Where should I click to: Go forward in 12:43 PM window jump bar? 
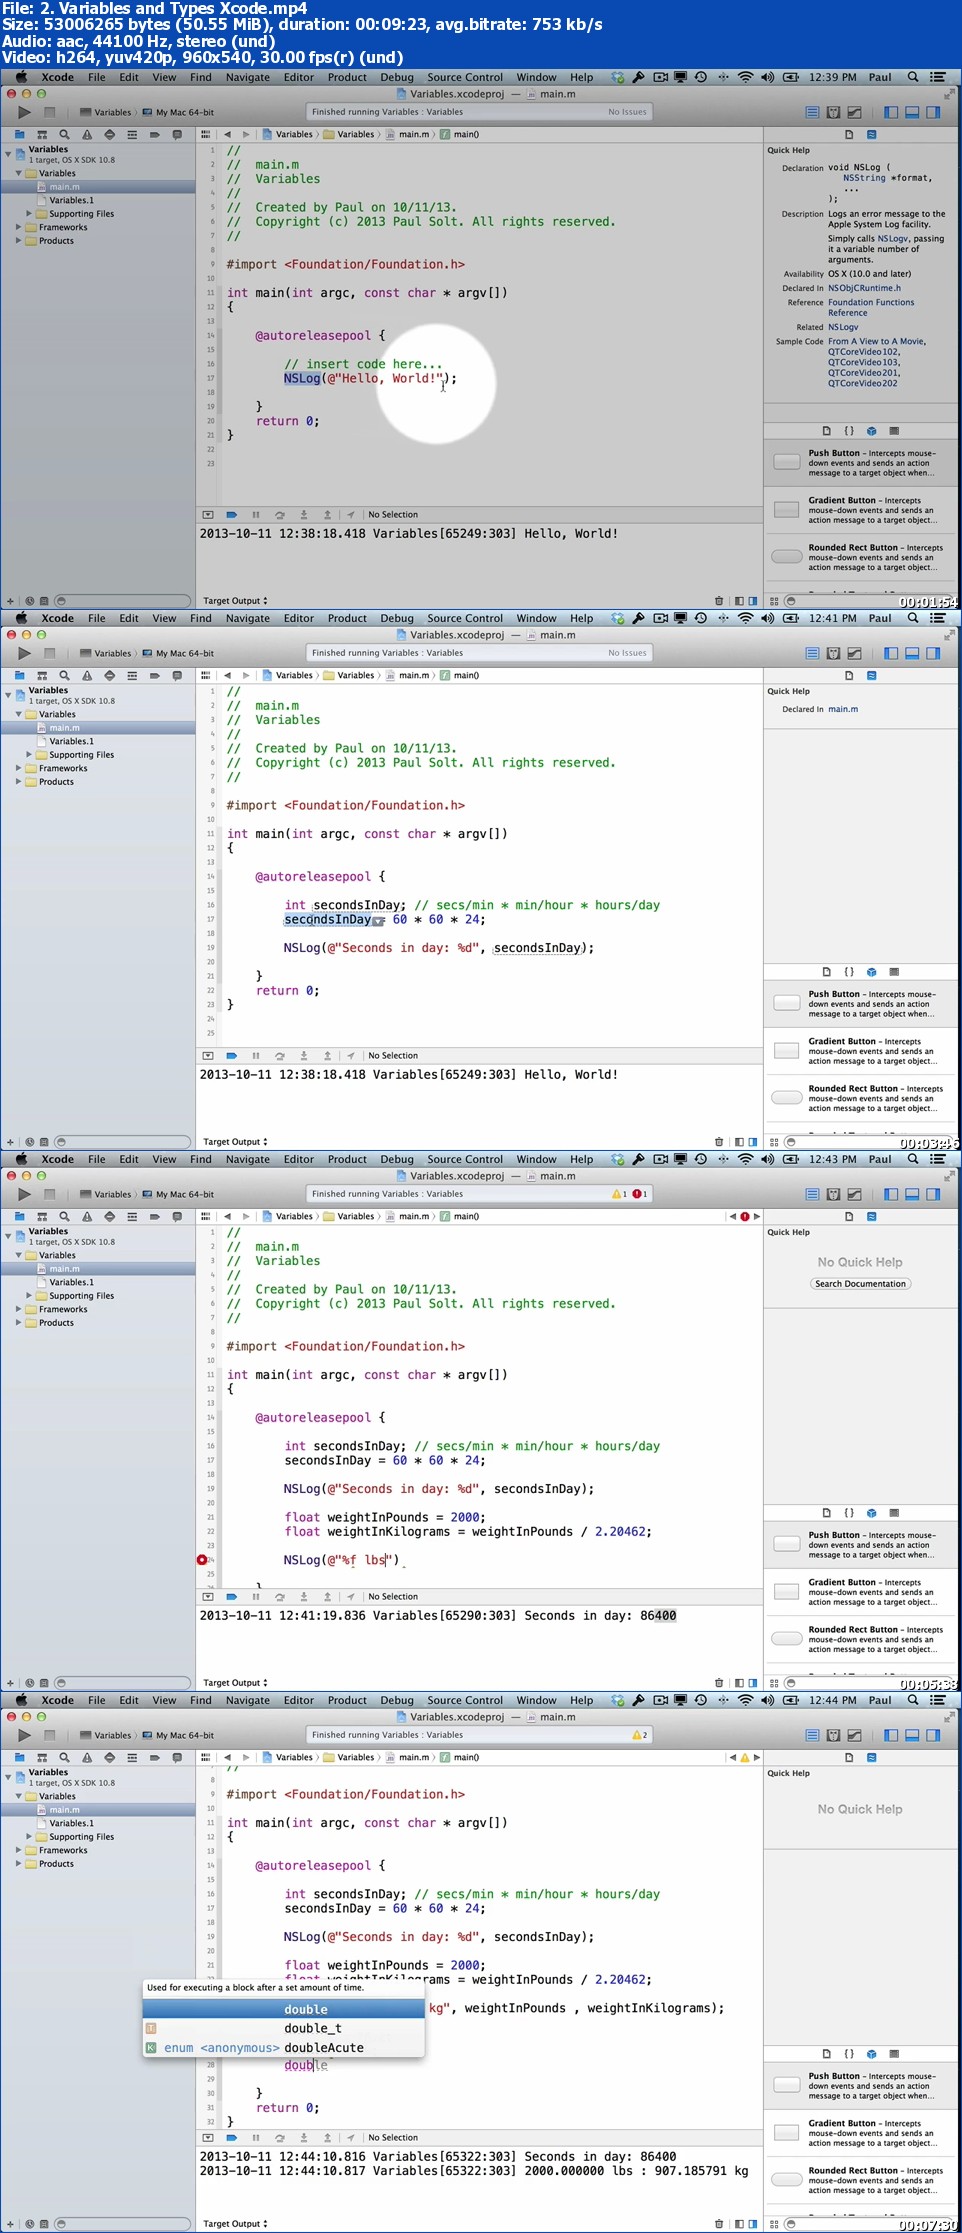(246, 1216)
